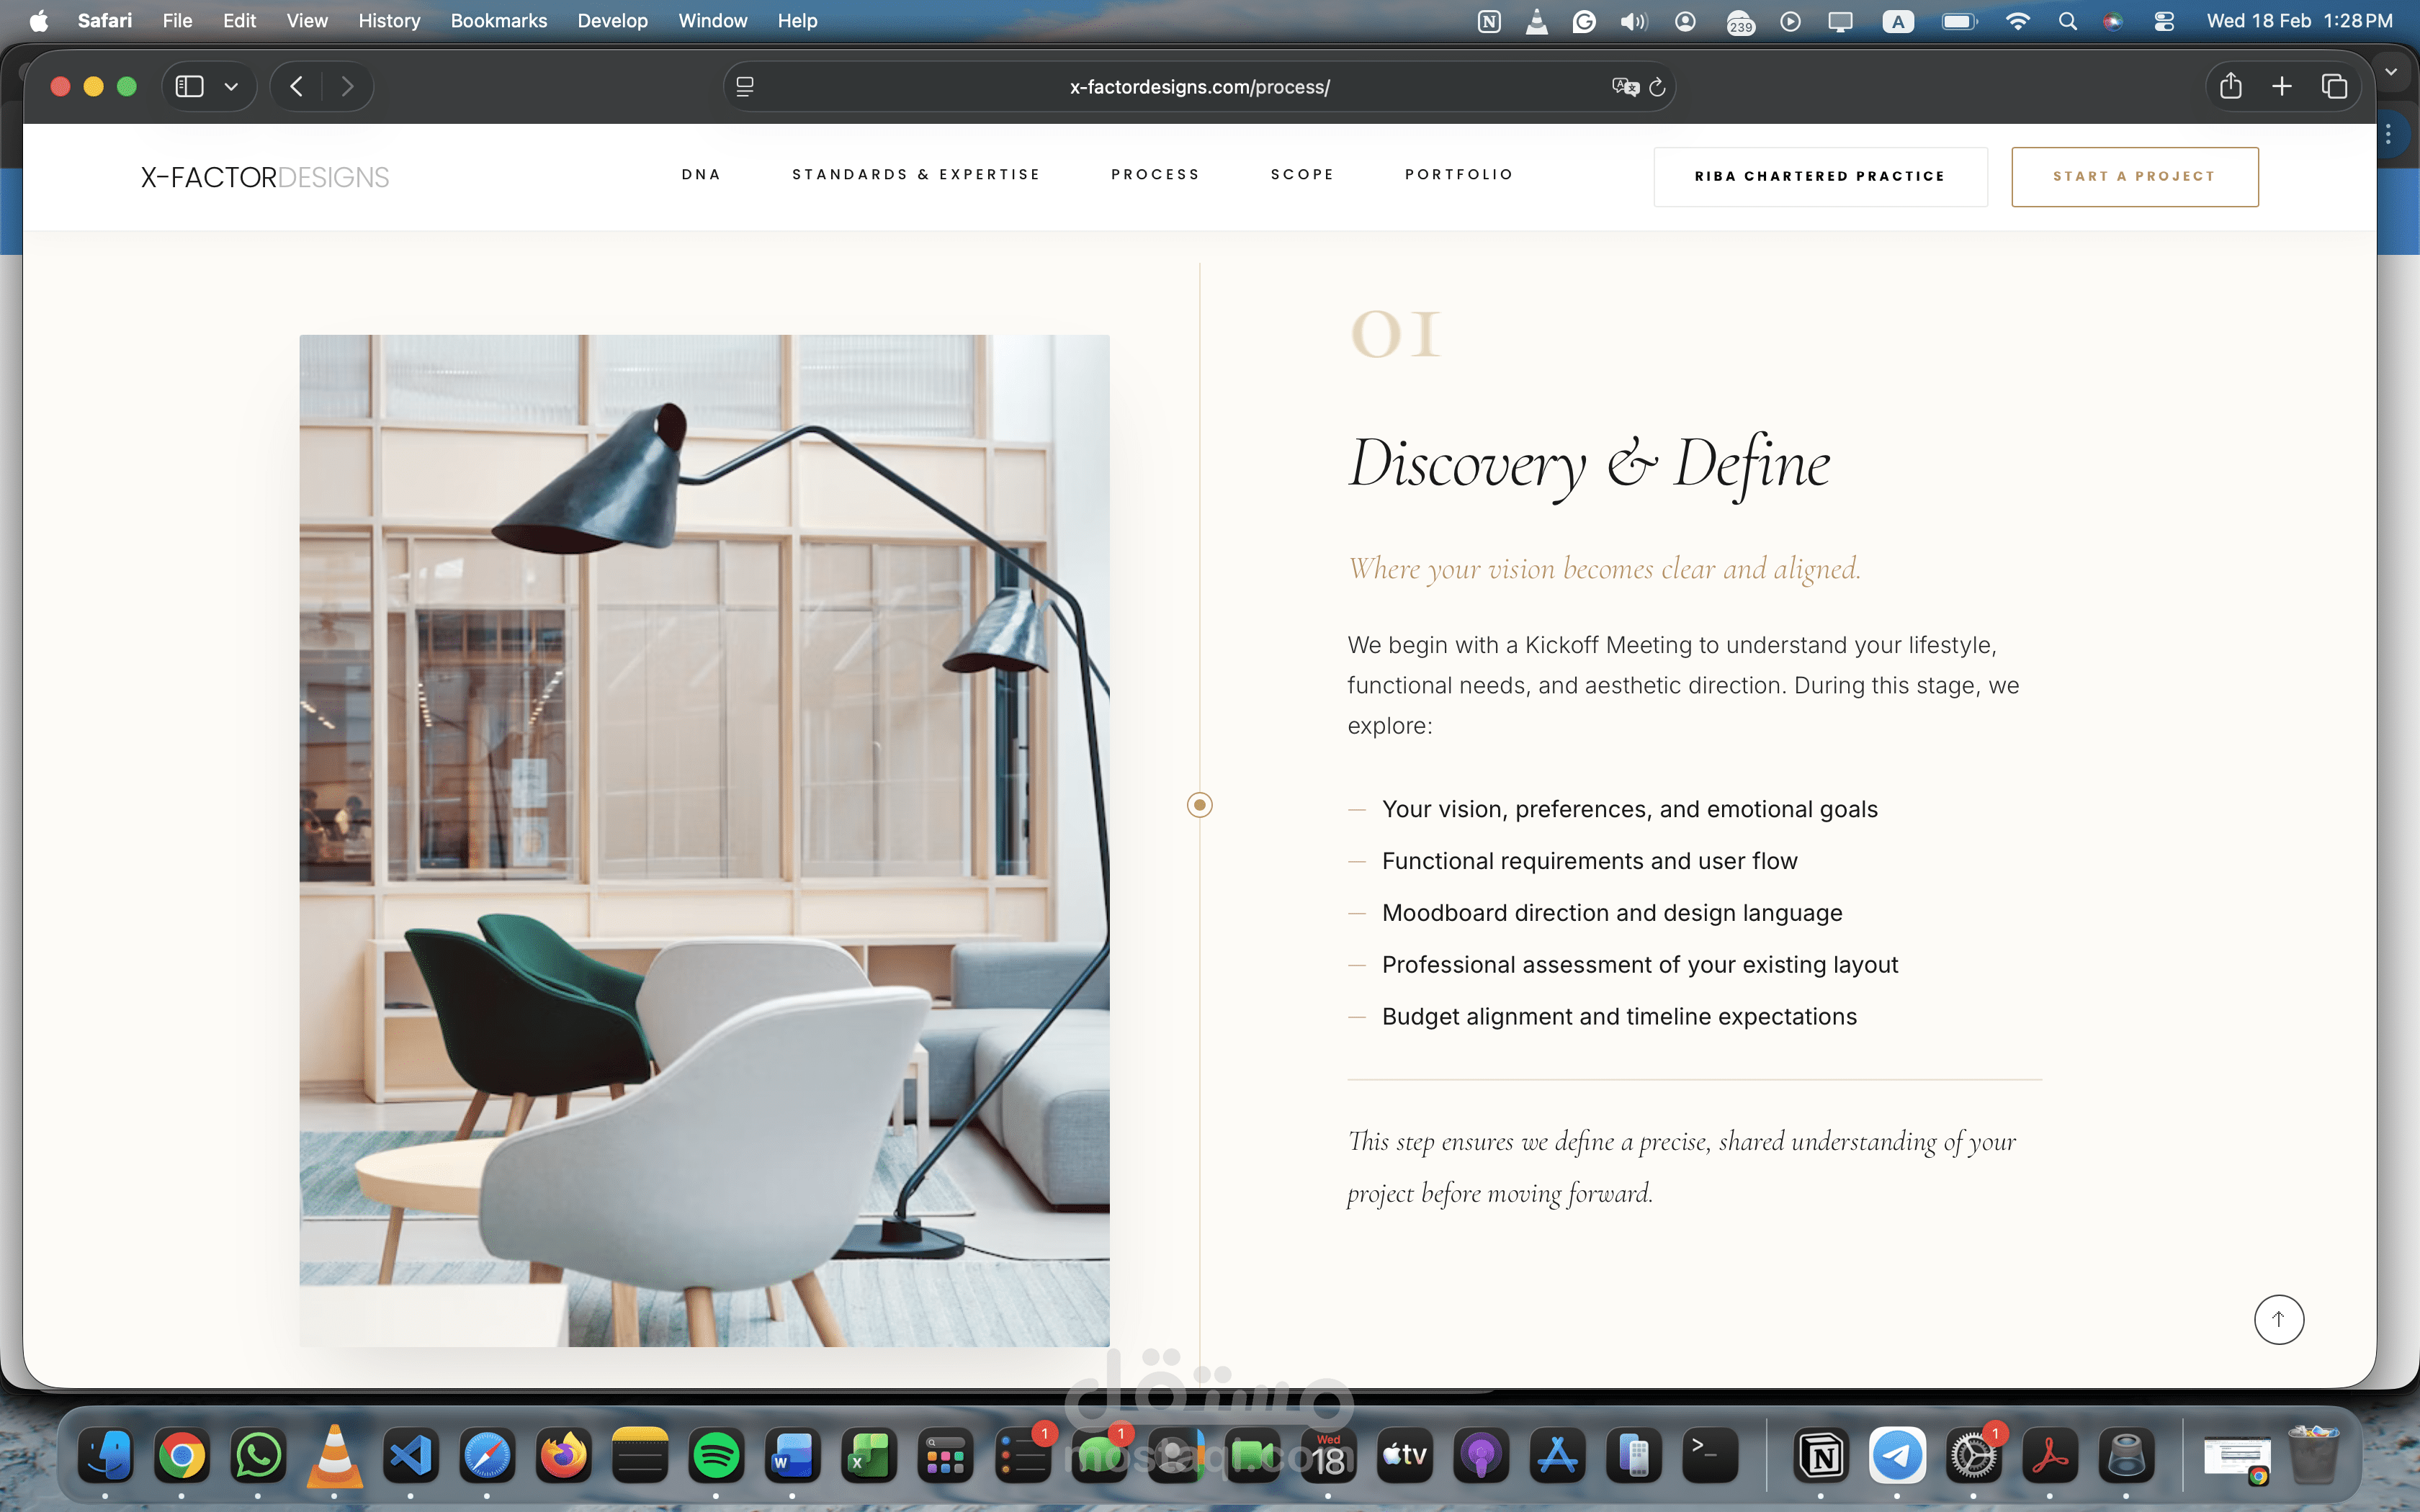Go back with the back arrow
Screen dimensions: 2420x1512
tap(296, 87)
